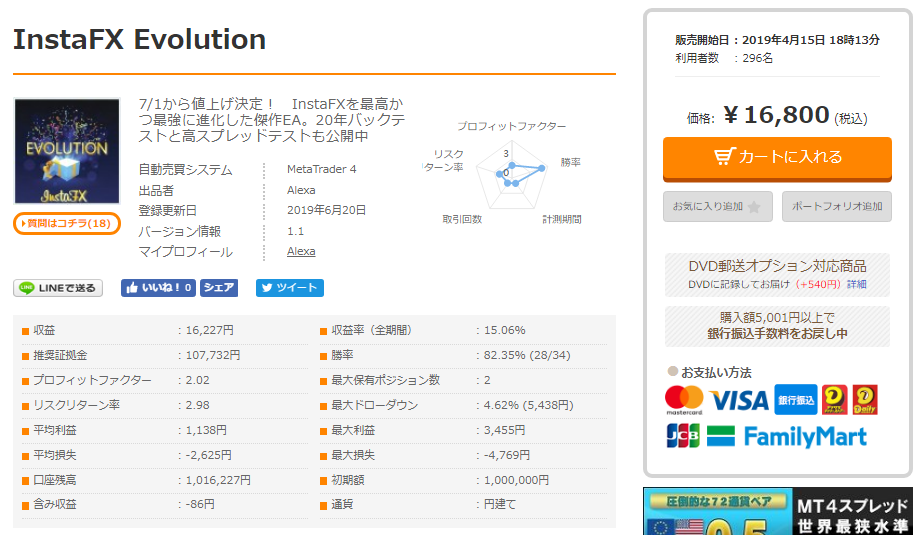Add item to cart with orange button

pos(777,158)
